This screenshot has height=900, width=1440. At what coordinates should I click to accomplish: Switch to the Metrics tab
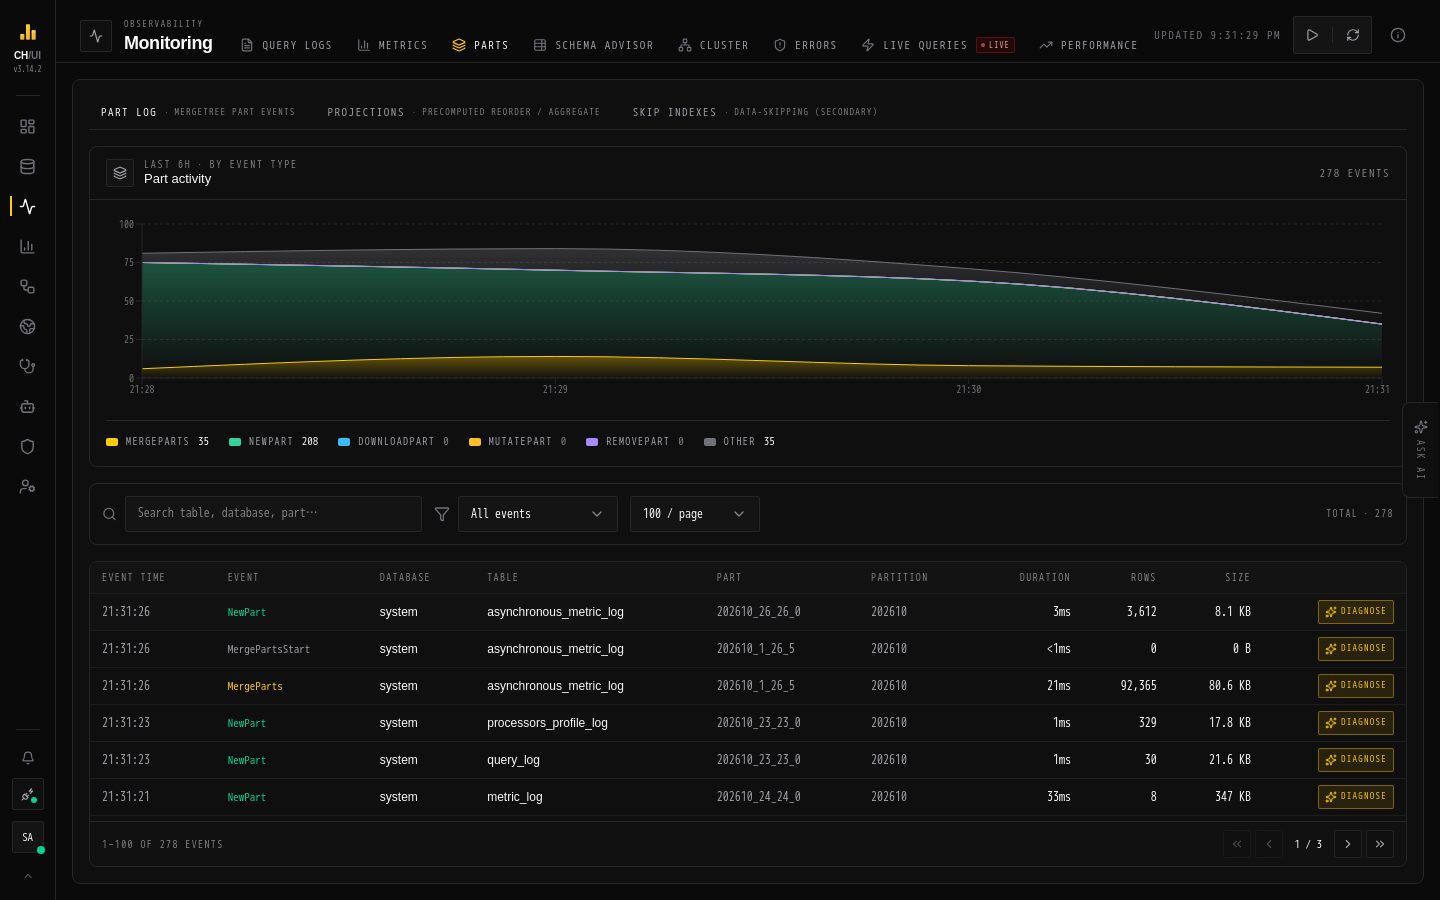point(392,45)
